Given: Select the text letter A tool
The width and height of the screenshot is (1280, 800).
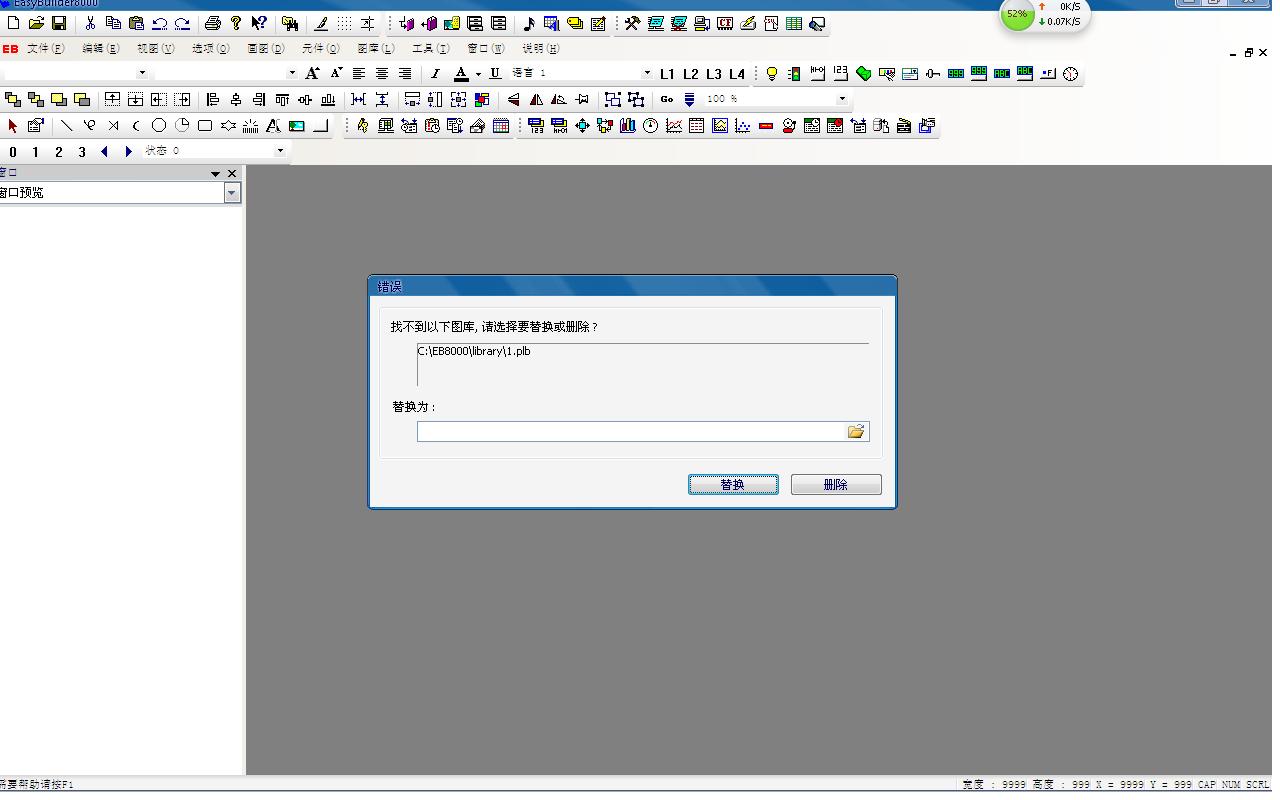Looking at the screenshot, I should coord(273,126).
